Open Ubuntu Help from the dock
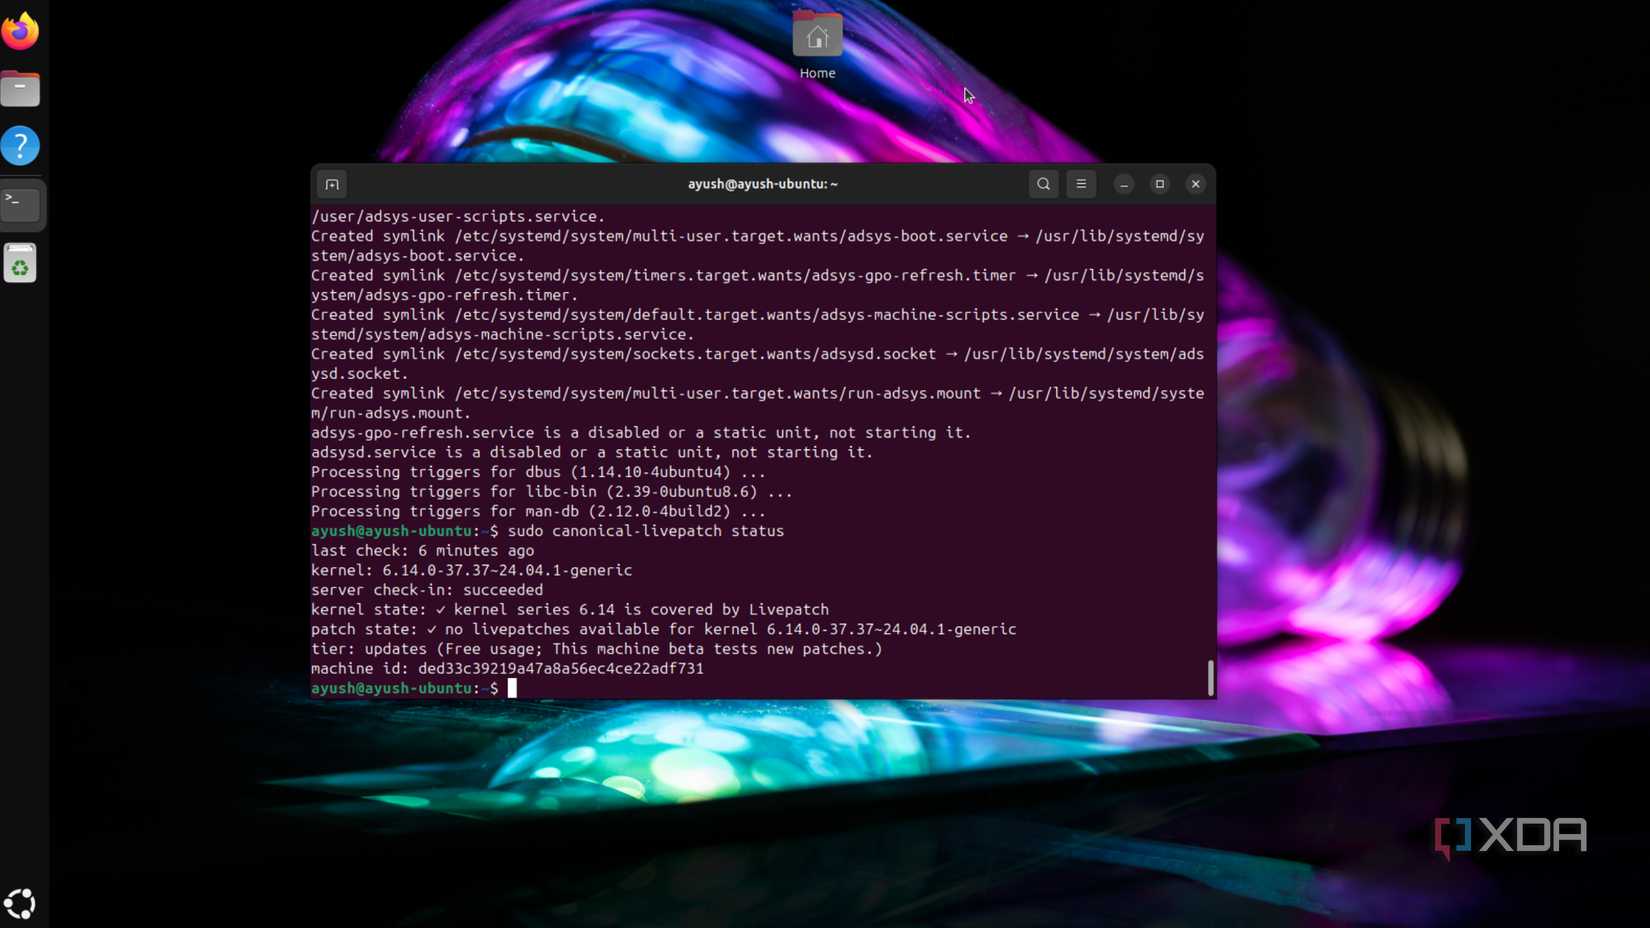Image resolution: width=1650 pixels, height=928 pixels. coord(20,146)
